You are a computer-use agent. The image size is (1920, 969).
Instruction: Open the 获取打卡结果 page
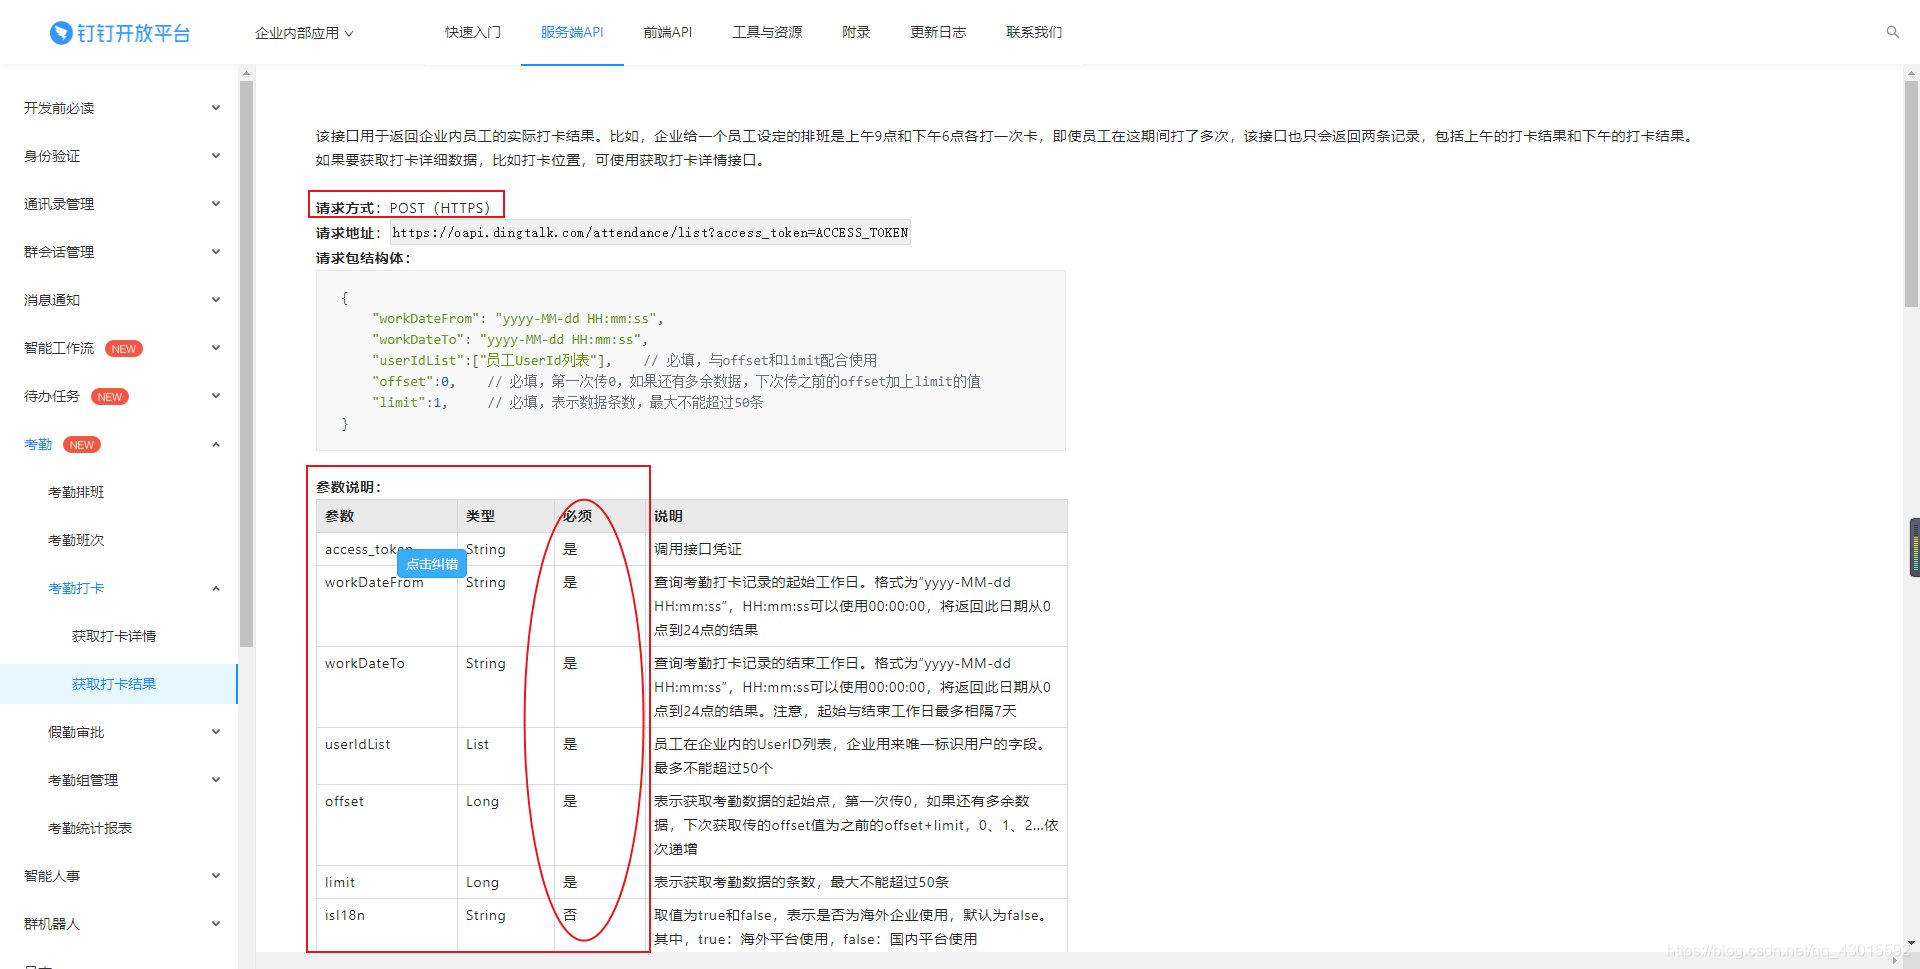[114, 684]
